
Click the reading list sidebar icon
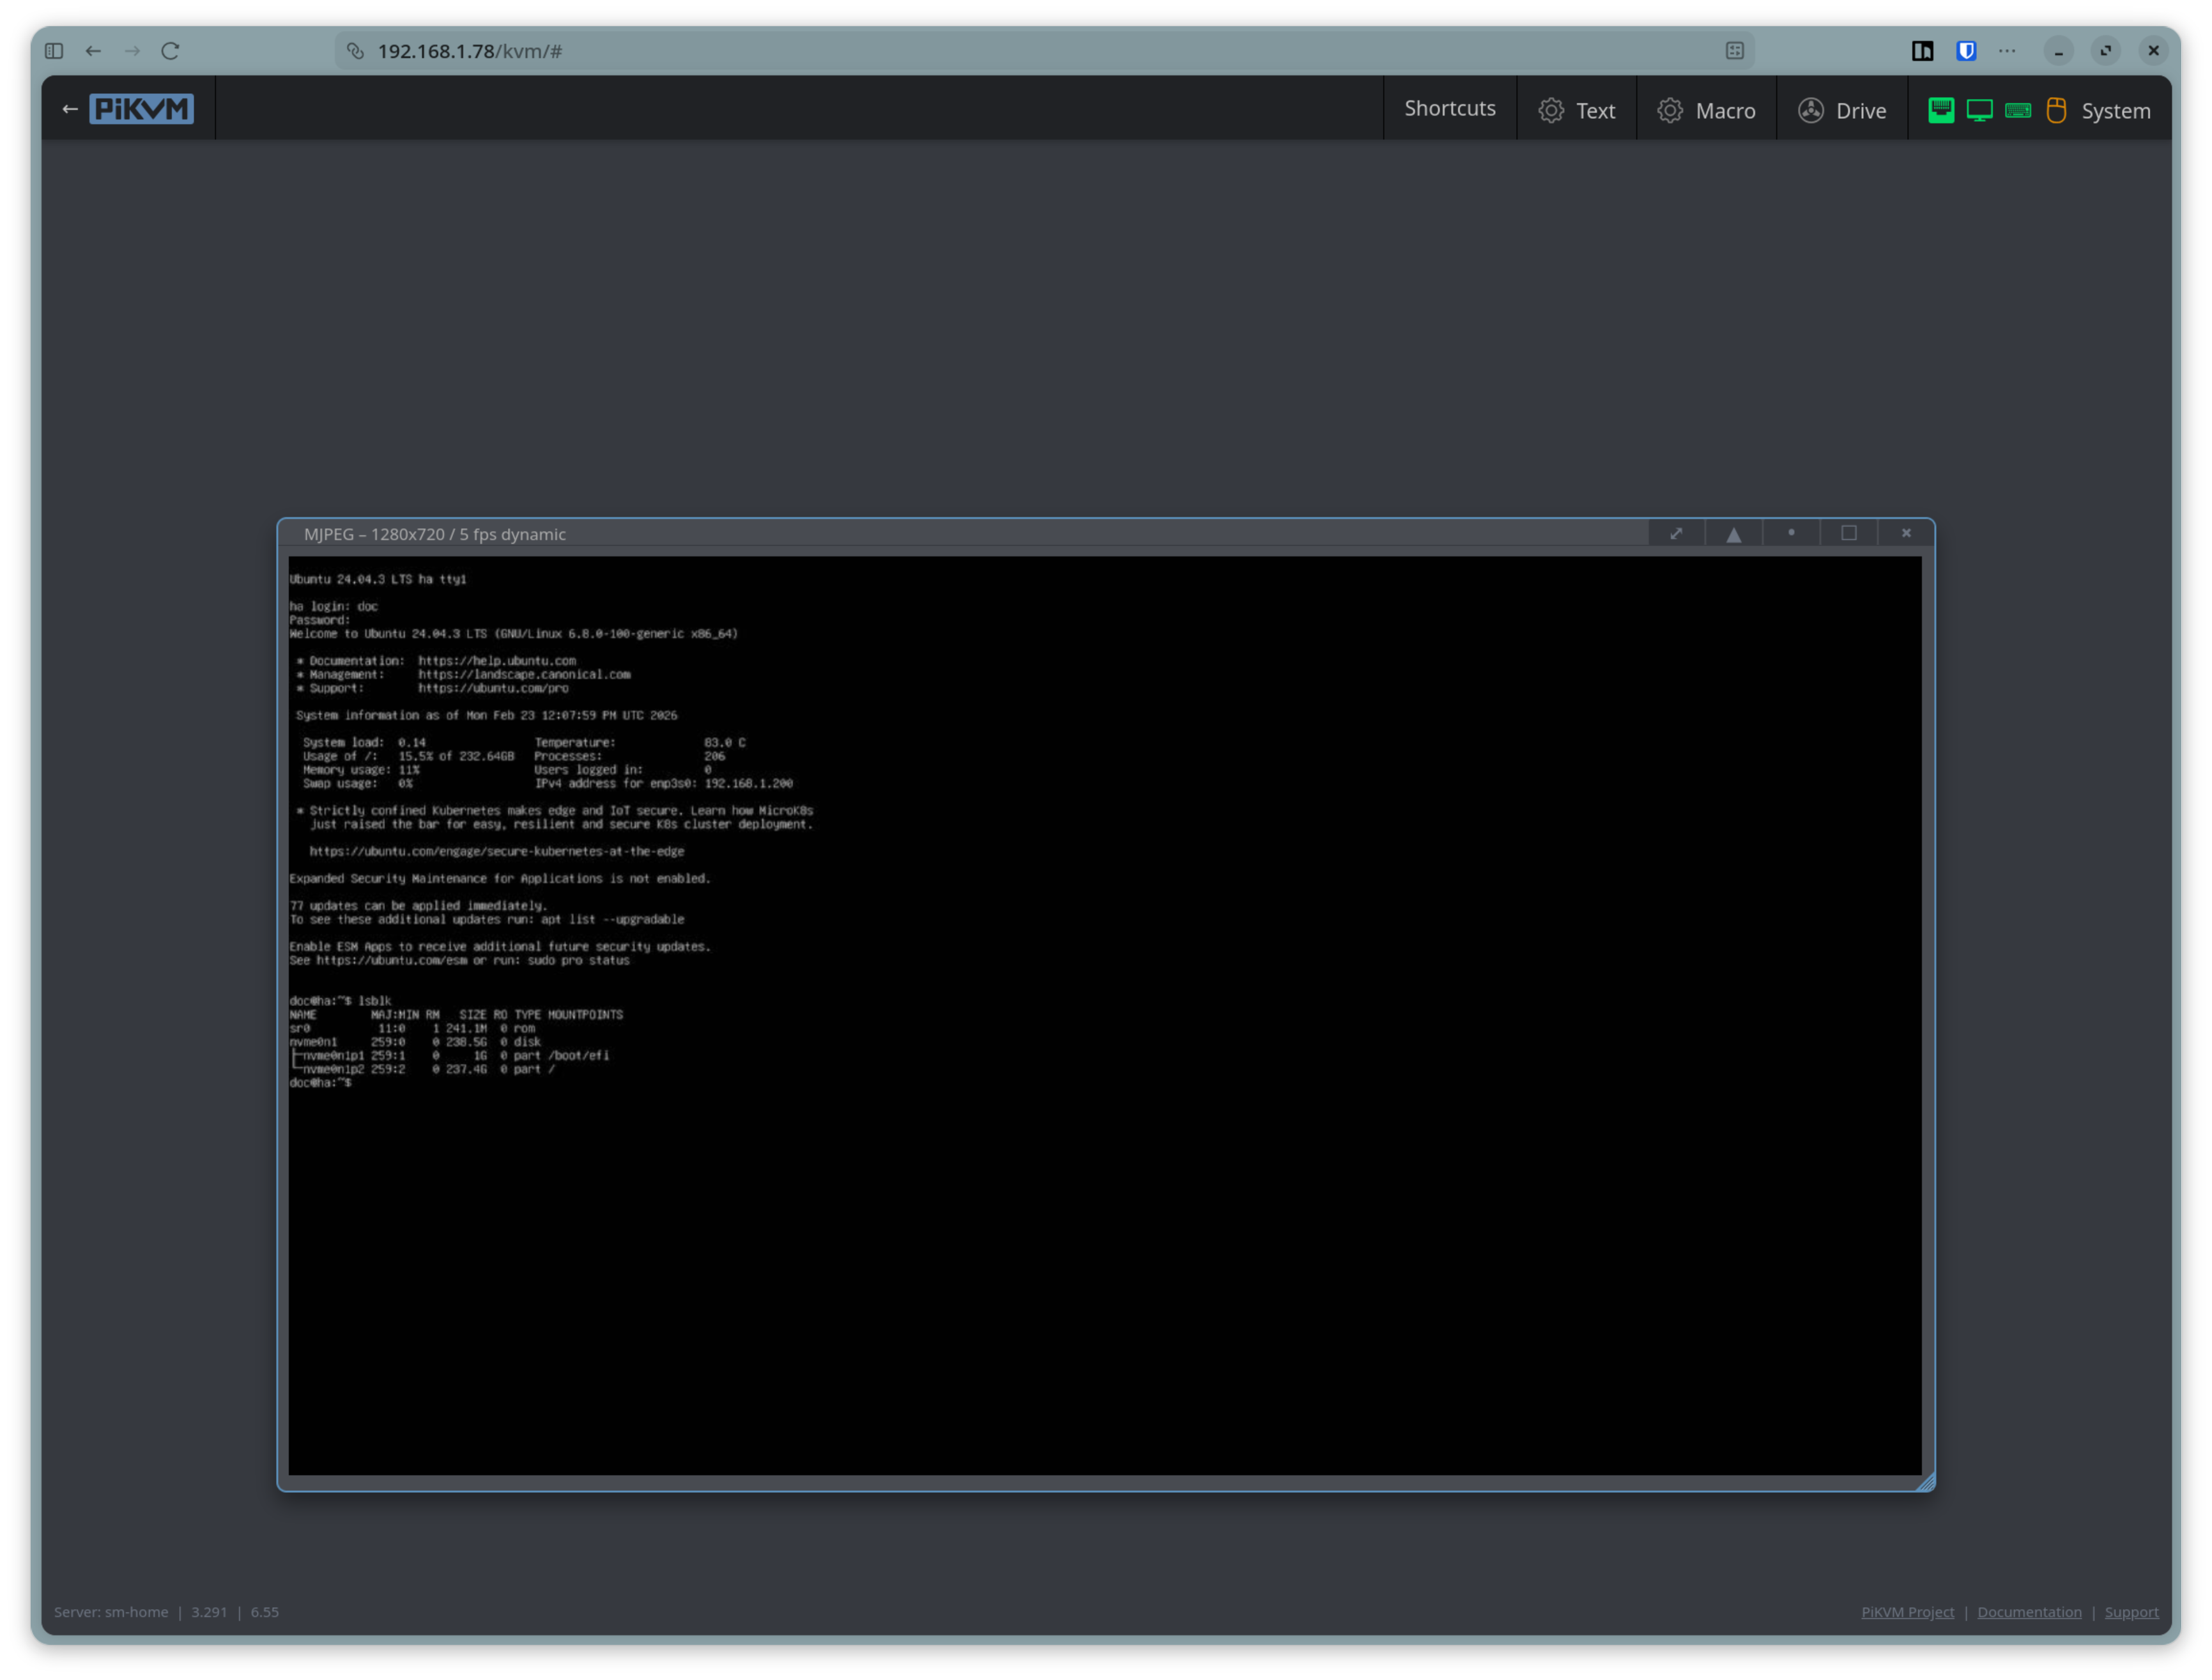click(x=1922, y=51)
